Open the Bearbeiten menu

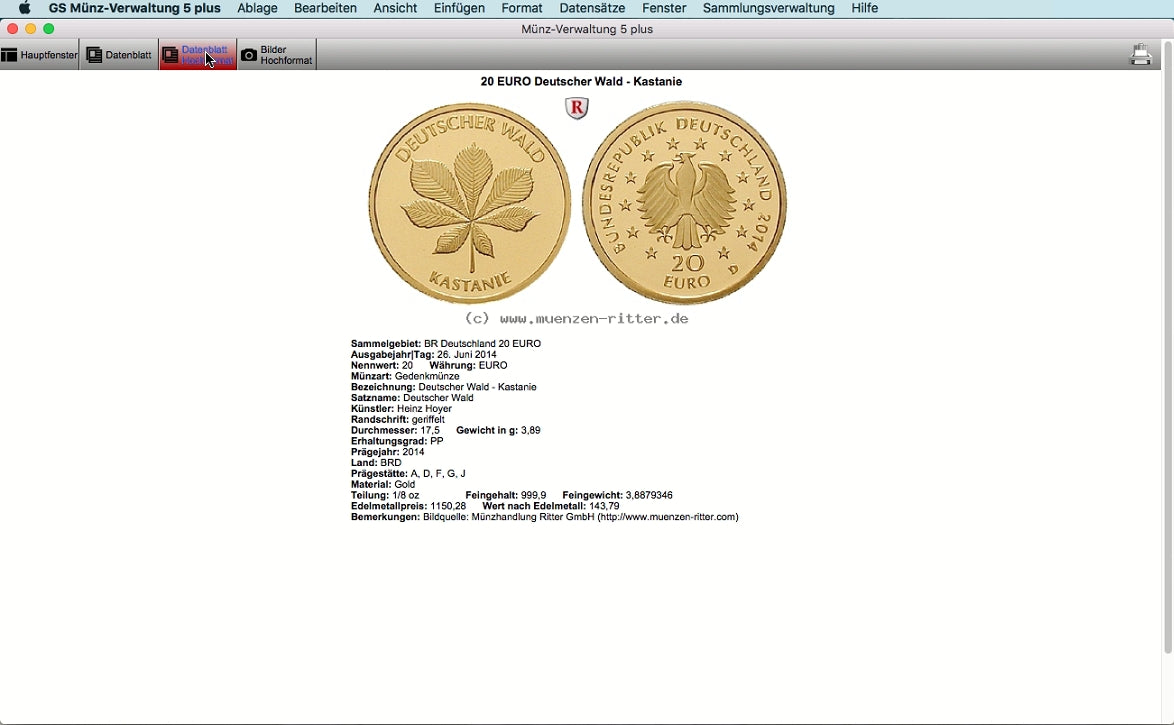pyautogui.click(x=325, y=8)
